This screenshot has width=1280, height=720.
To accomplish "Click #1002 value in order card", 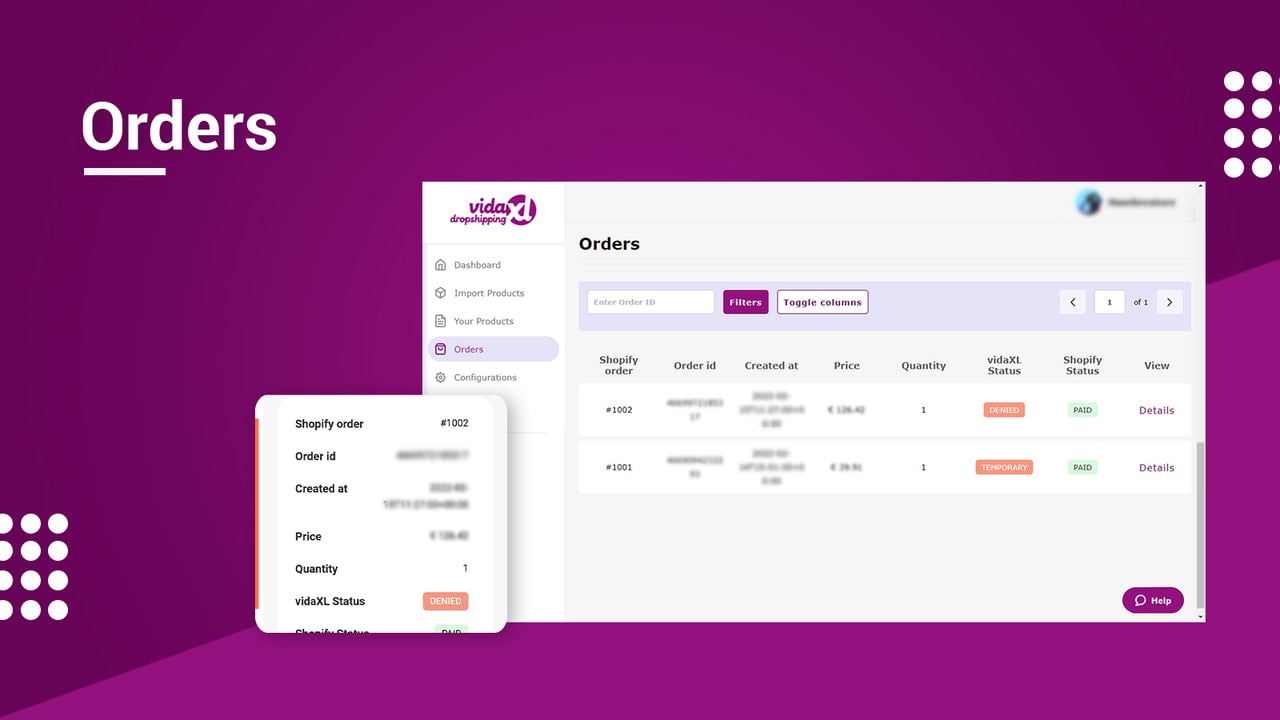I will click(454, 423).
